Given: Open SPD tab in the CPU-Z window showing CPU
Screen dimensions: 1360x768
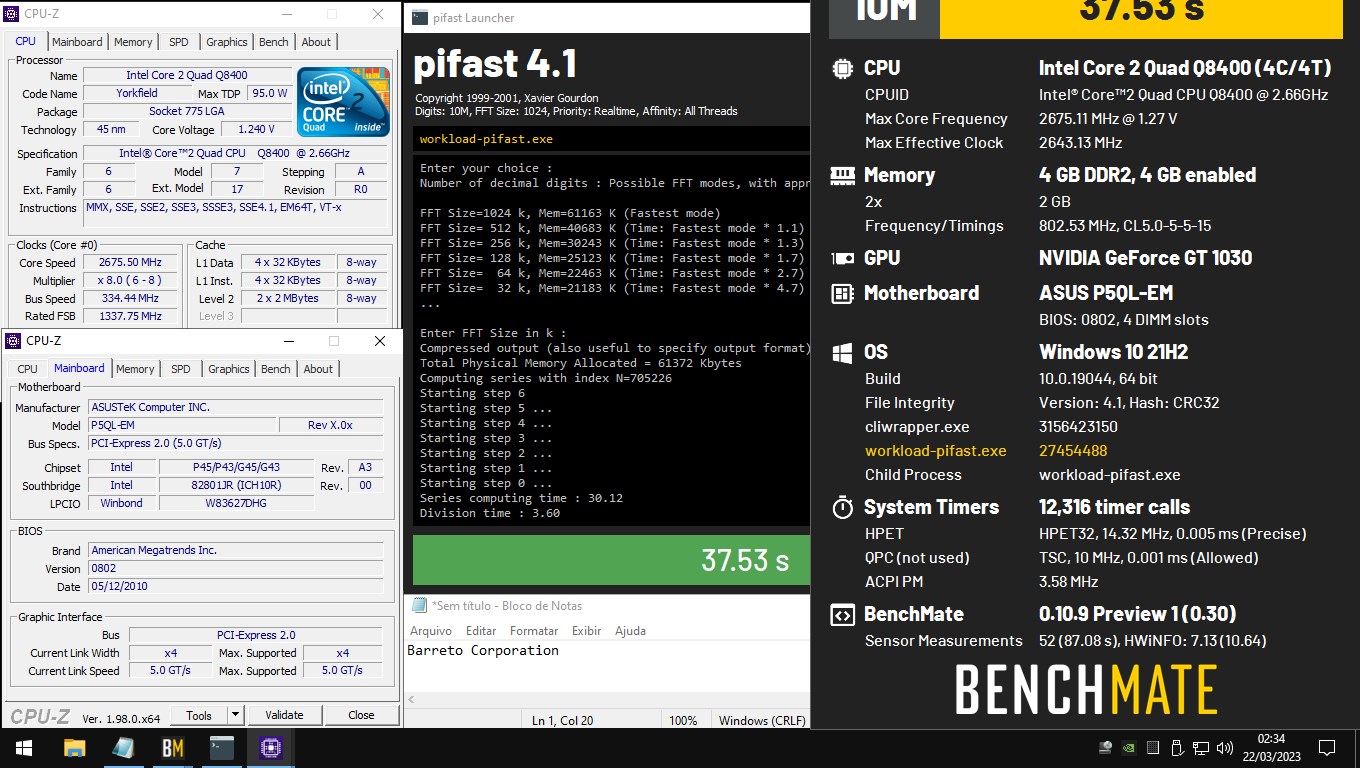Looking at the screenshot, I should point(178,42).
